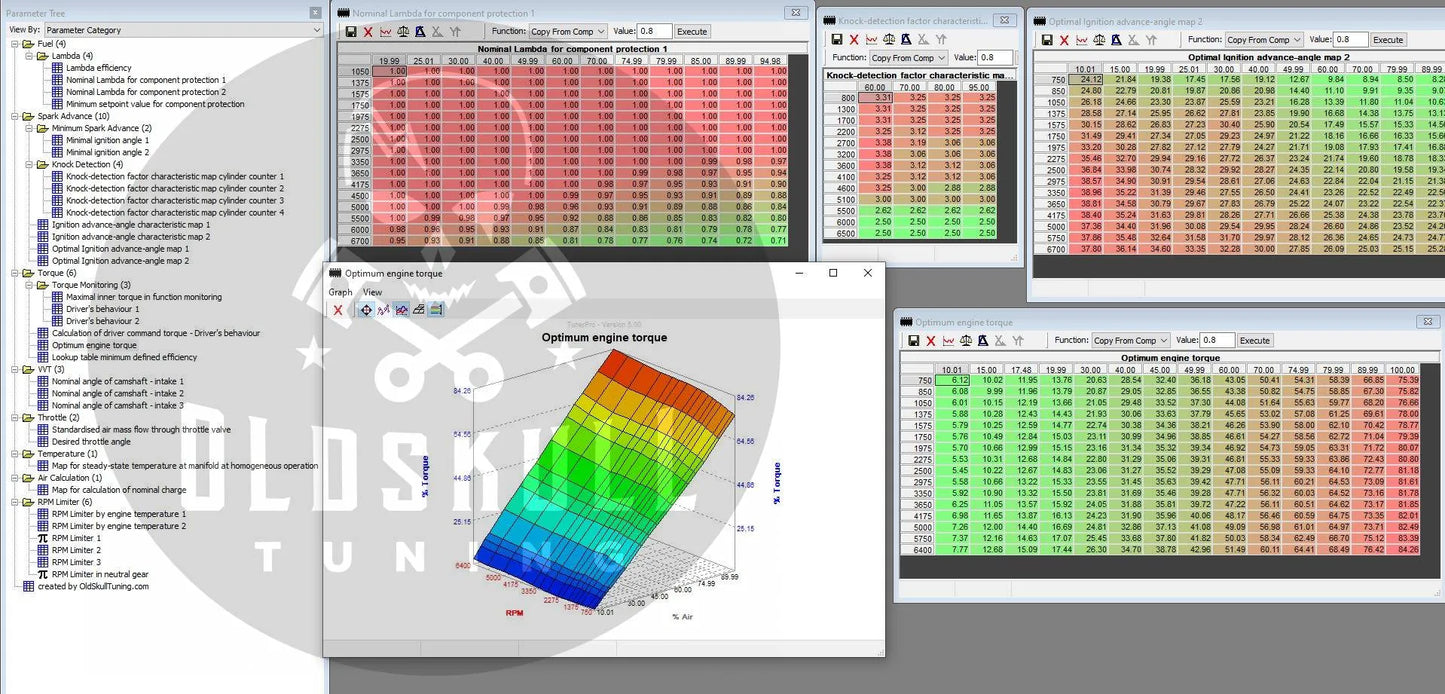Click the color legend icon in graph toolbar
The image size is (1445, 694).
(x=436, y=310)
